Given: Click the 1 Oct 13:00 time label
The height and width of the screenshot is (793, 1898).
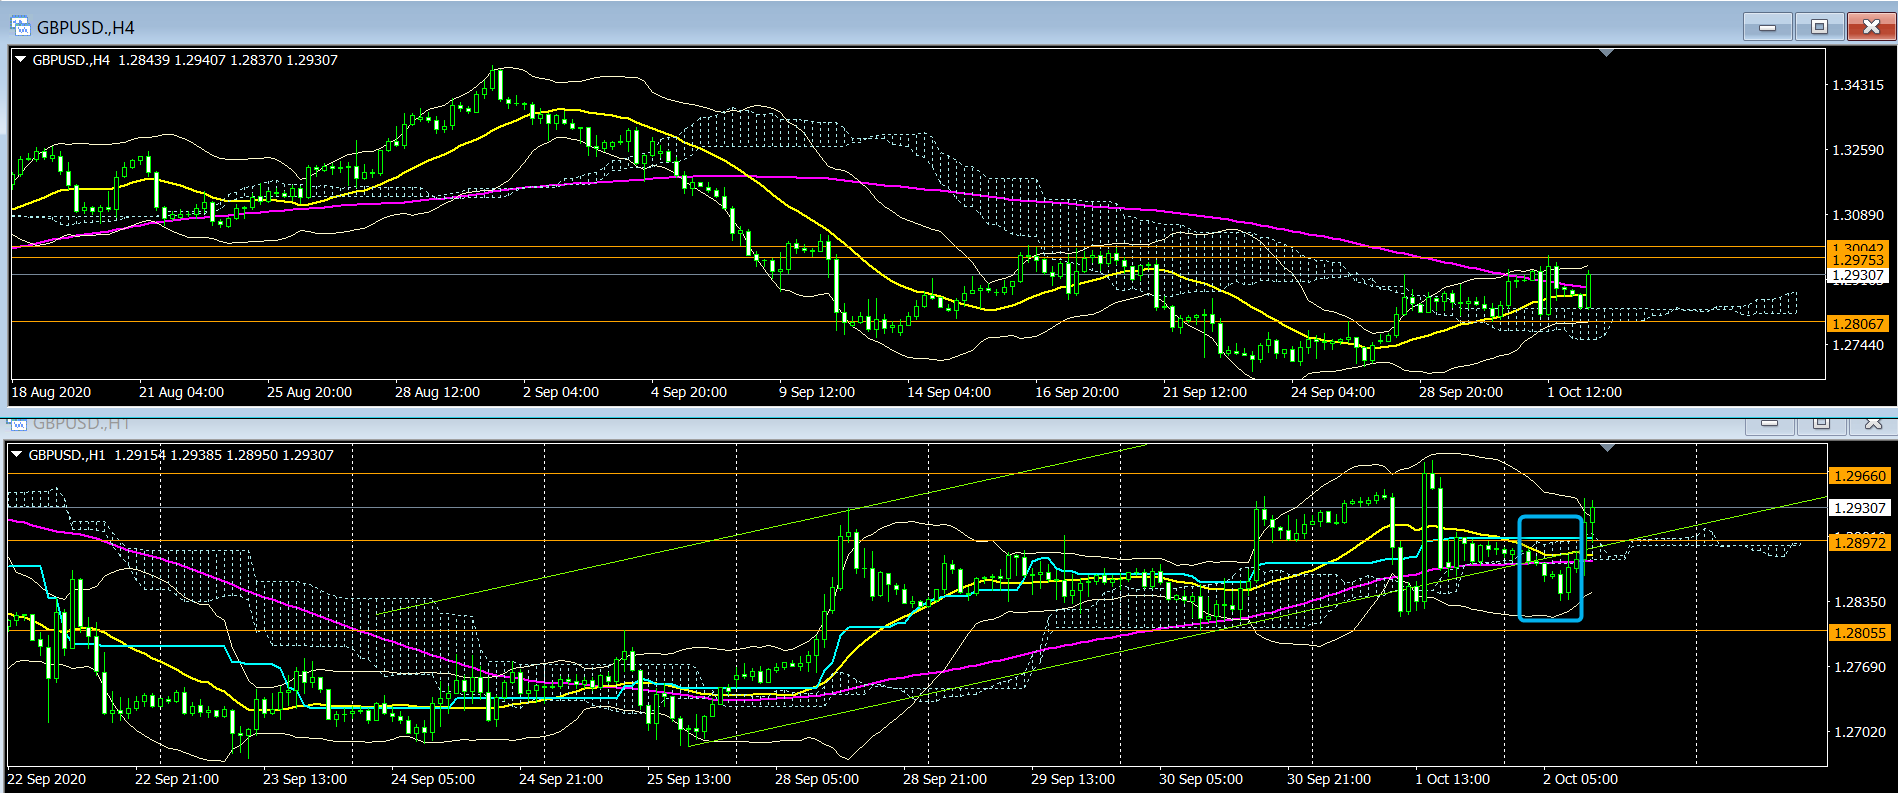Looking at the screenshot, I should (1453, 779).
